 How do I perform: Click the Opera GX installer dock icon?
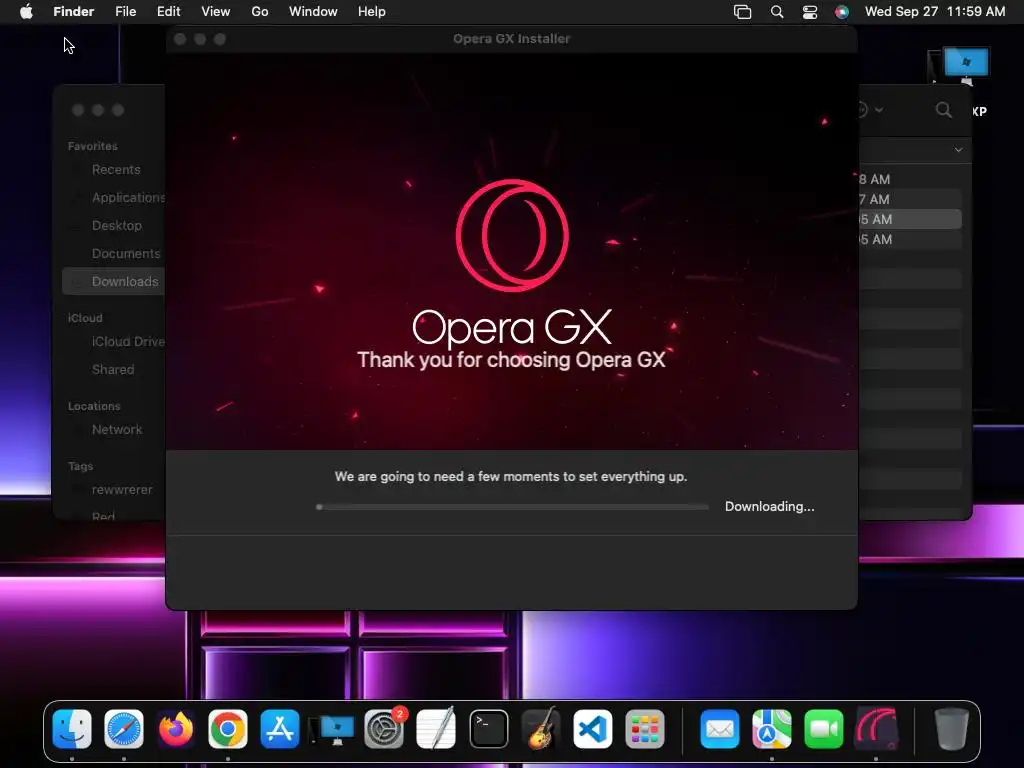click(876, 728)
